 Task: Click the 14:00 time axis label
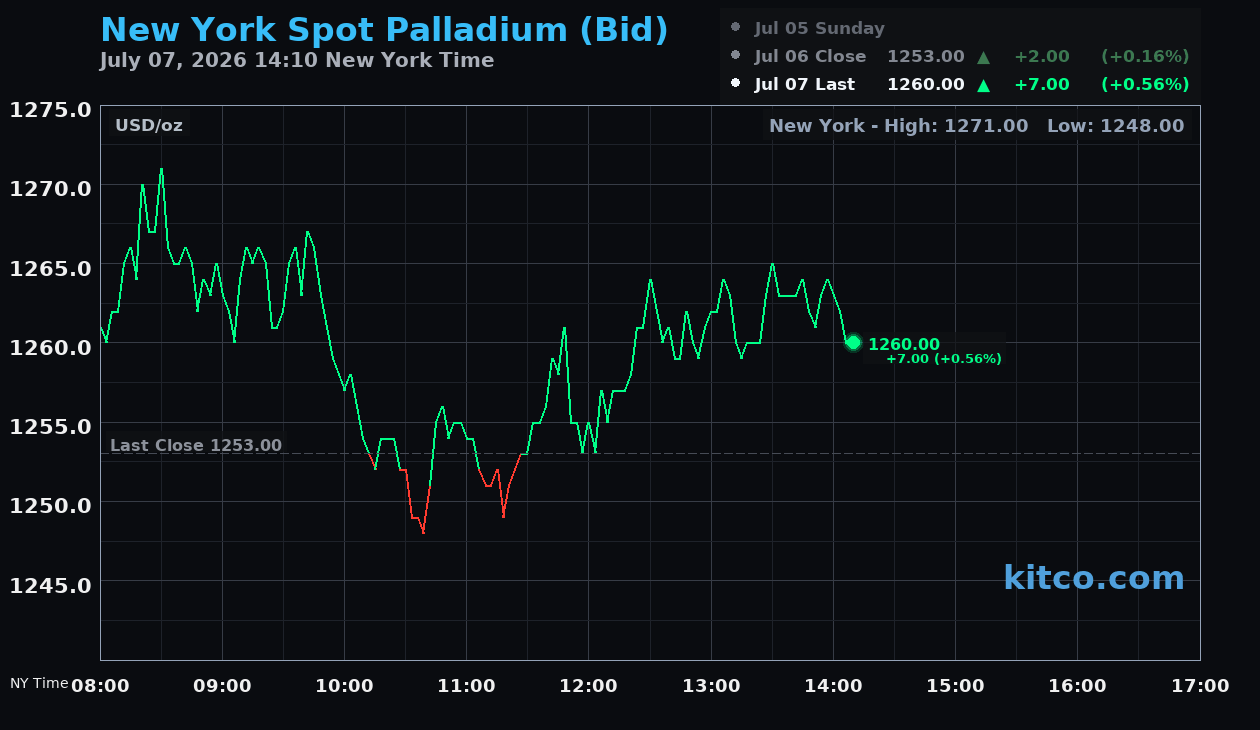(x=833, y=686)
